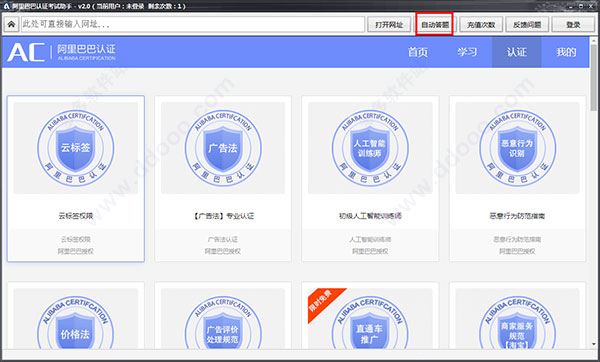The image size is (600, 362).
Task: Start 自动答题 auto-answer
Action: point(435,24)
